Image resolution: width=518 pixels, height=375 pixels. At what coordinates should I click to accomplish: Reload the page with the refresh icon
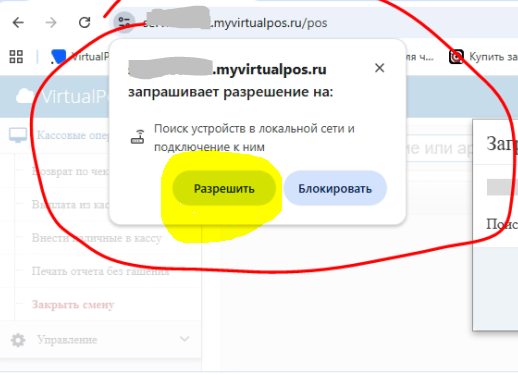85,23
